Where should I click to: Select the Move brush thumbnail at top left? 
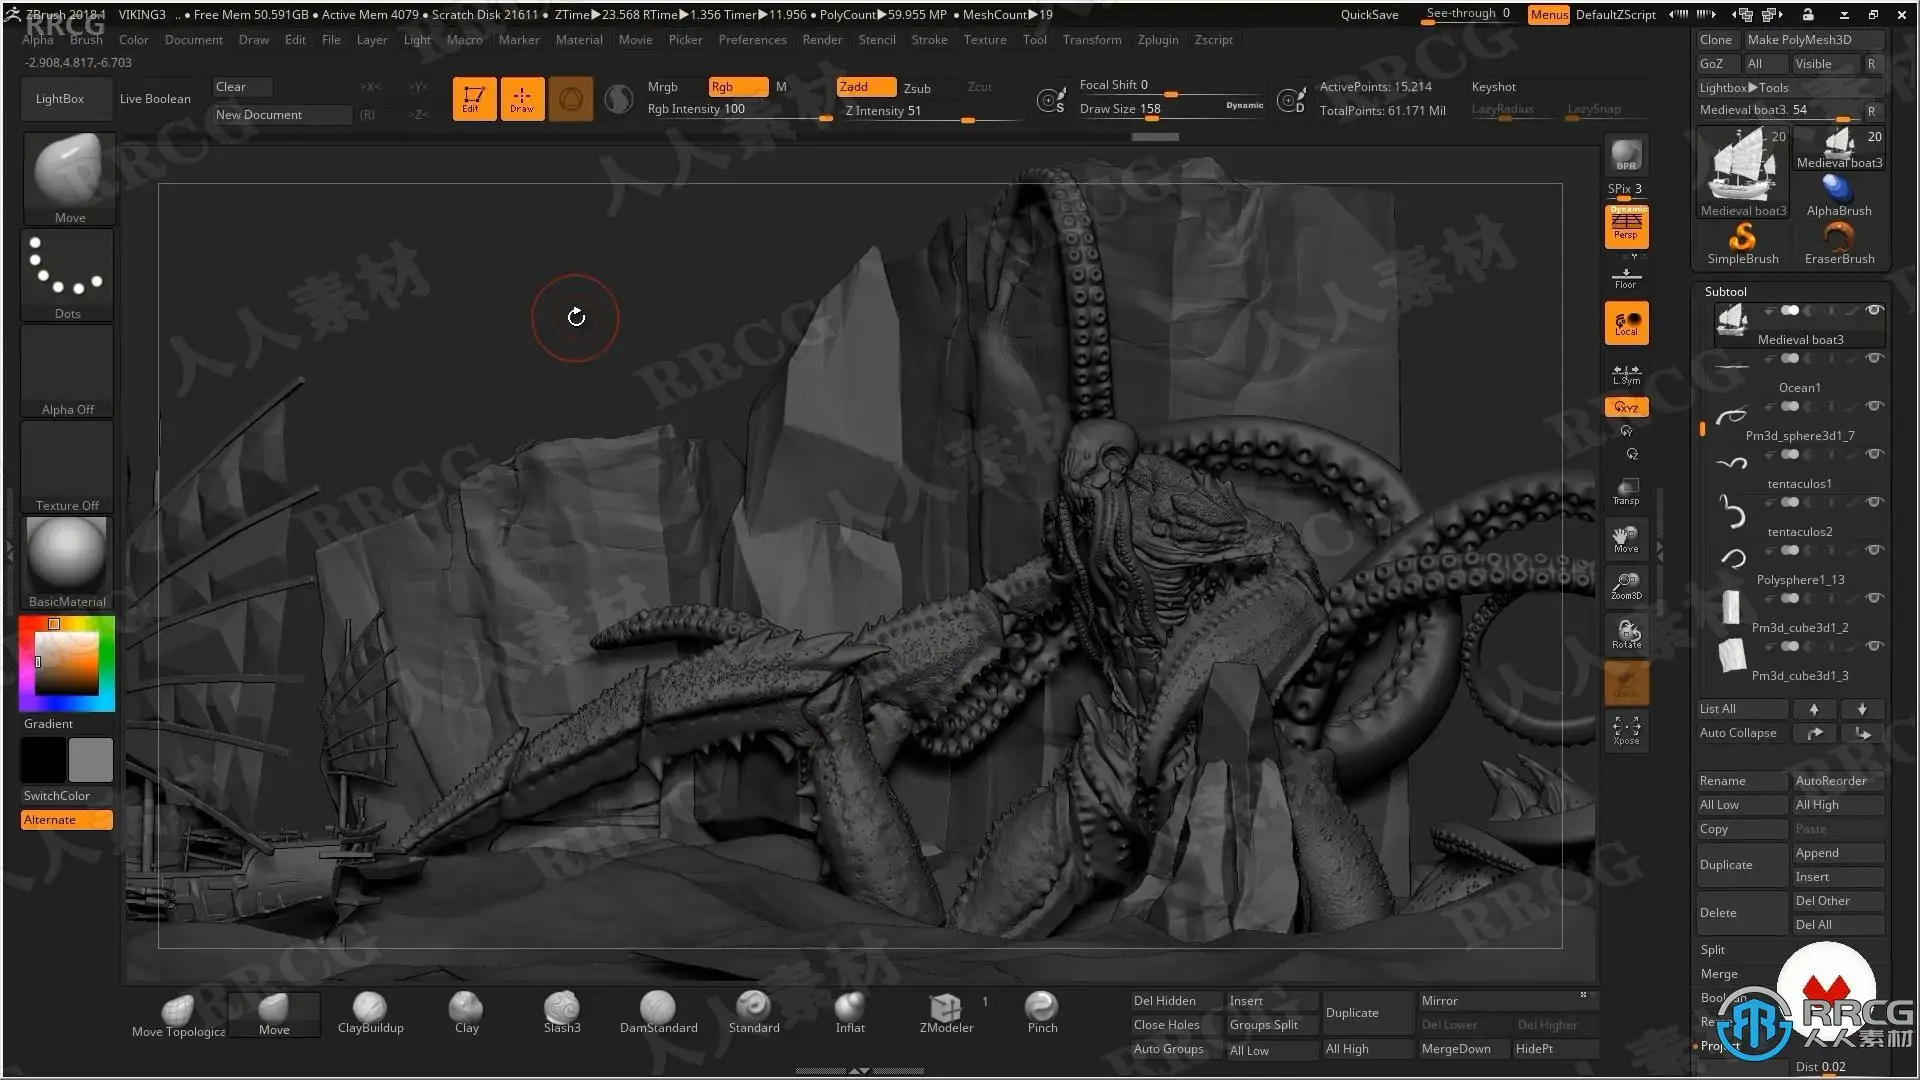[69, 179]
